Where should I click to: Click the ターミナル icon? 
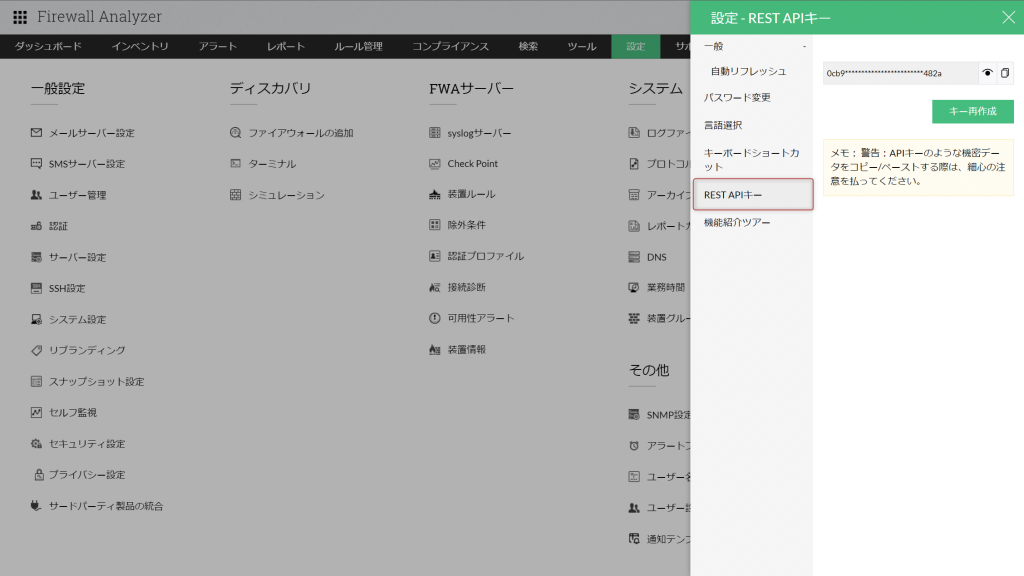pyautogui.click(x=236, y=163)
